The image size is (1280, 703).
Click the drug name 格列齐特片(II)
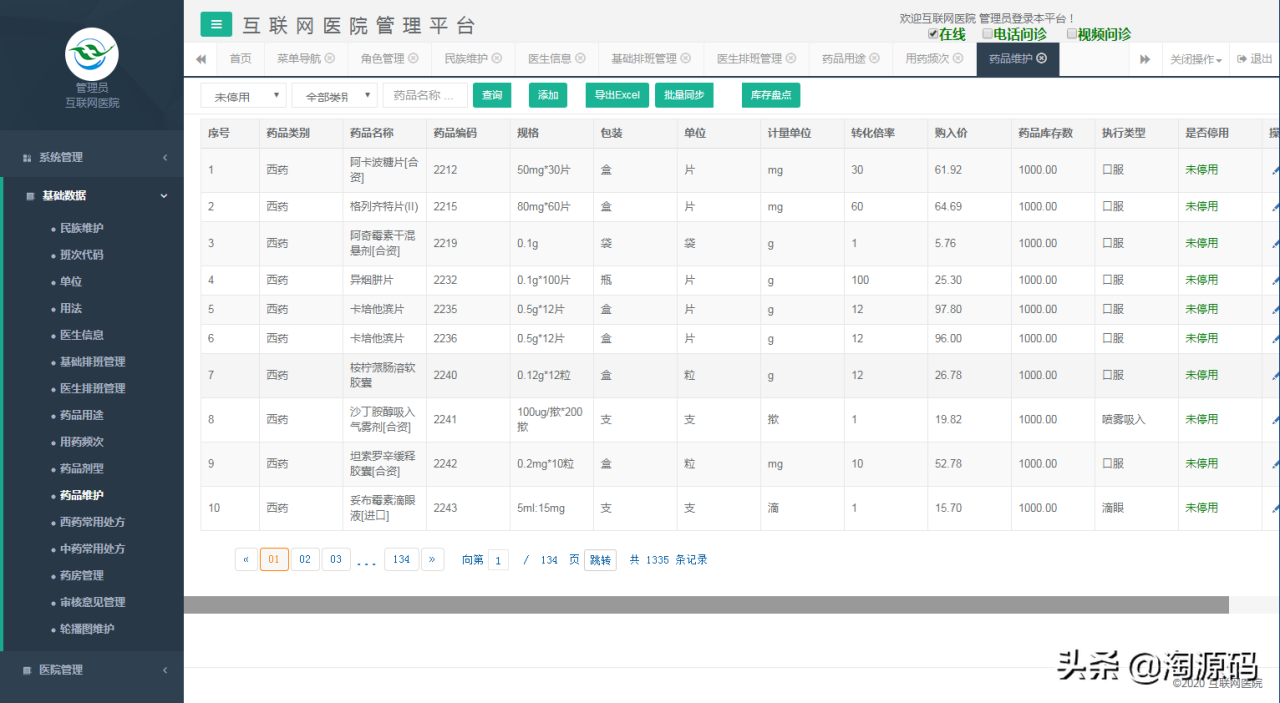point(383,206)
